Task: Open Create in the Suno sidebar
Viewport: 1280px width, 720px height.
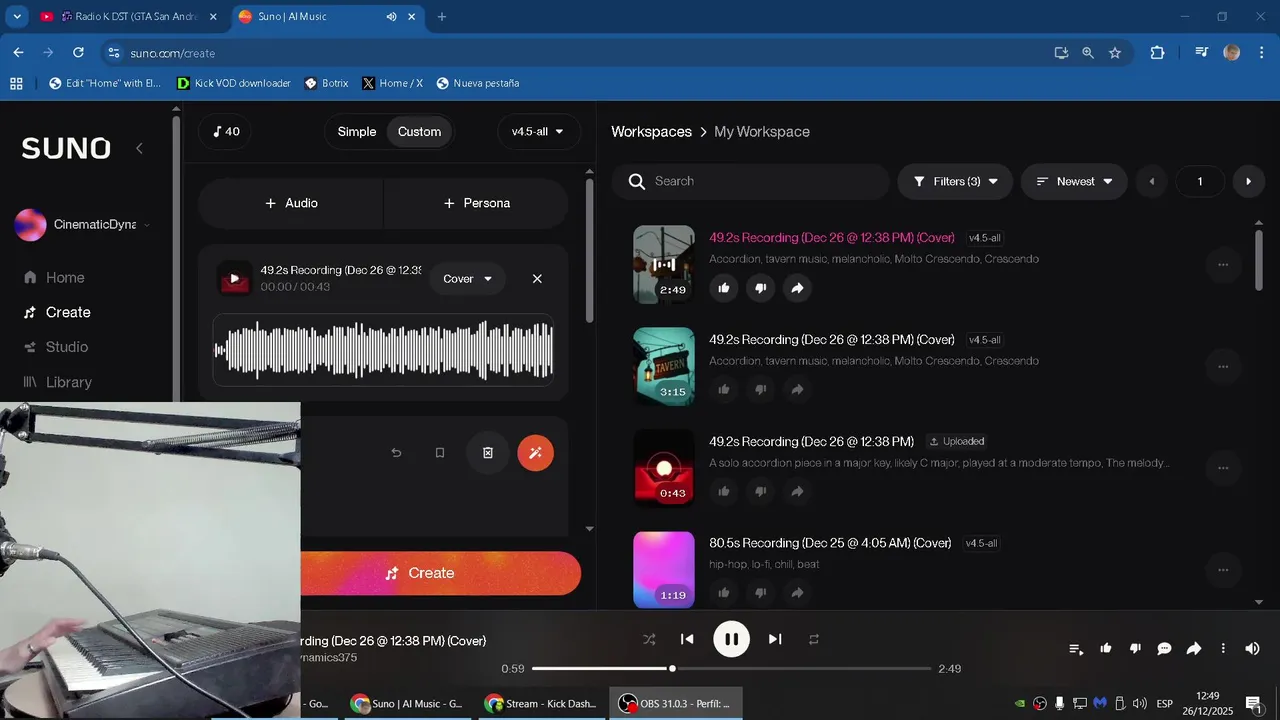Action: pyautogui.click(x=57, y=313)
